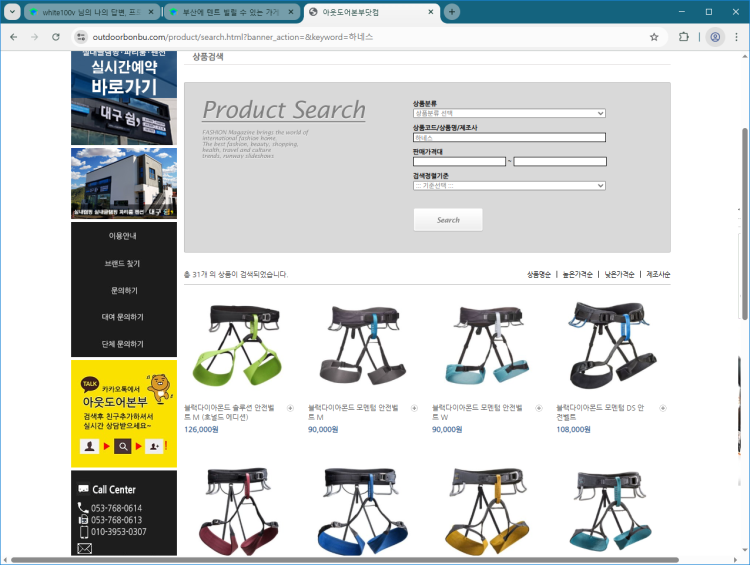Screen dimensions: 750x565
Task: Click the maximum 판매가격대 field
Action: 560,162
